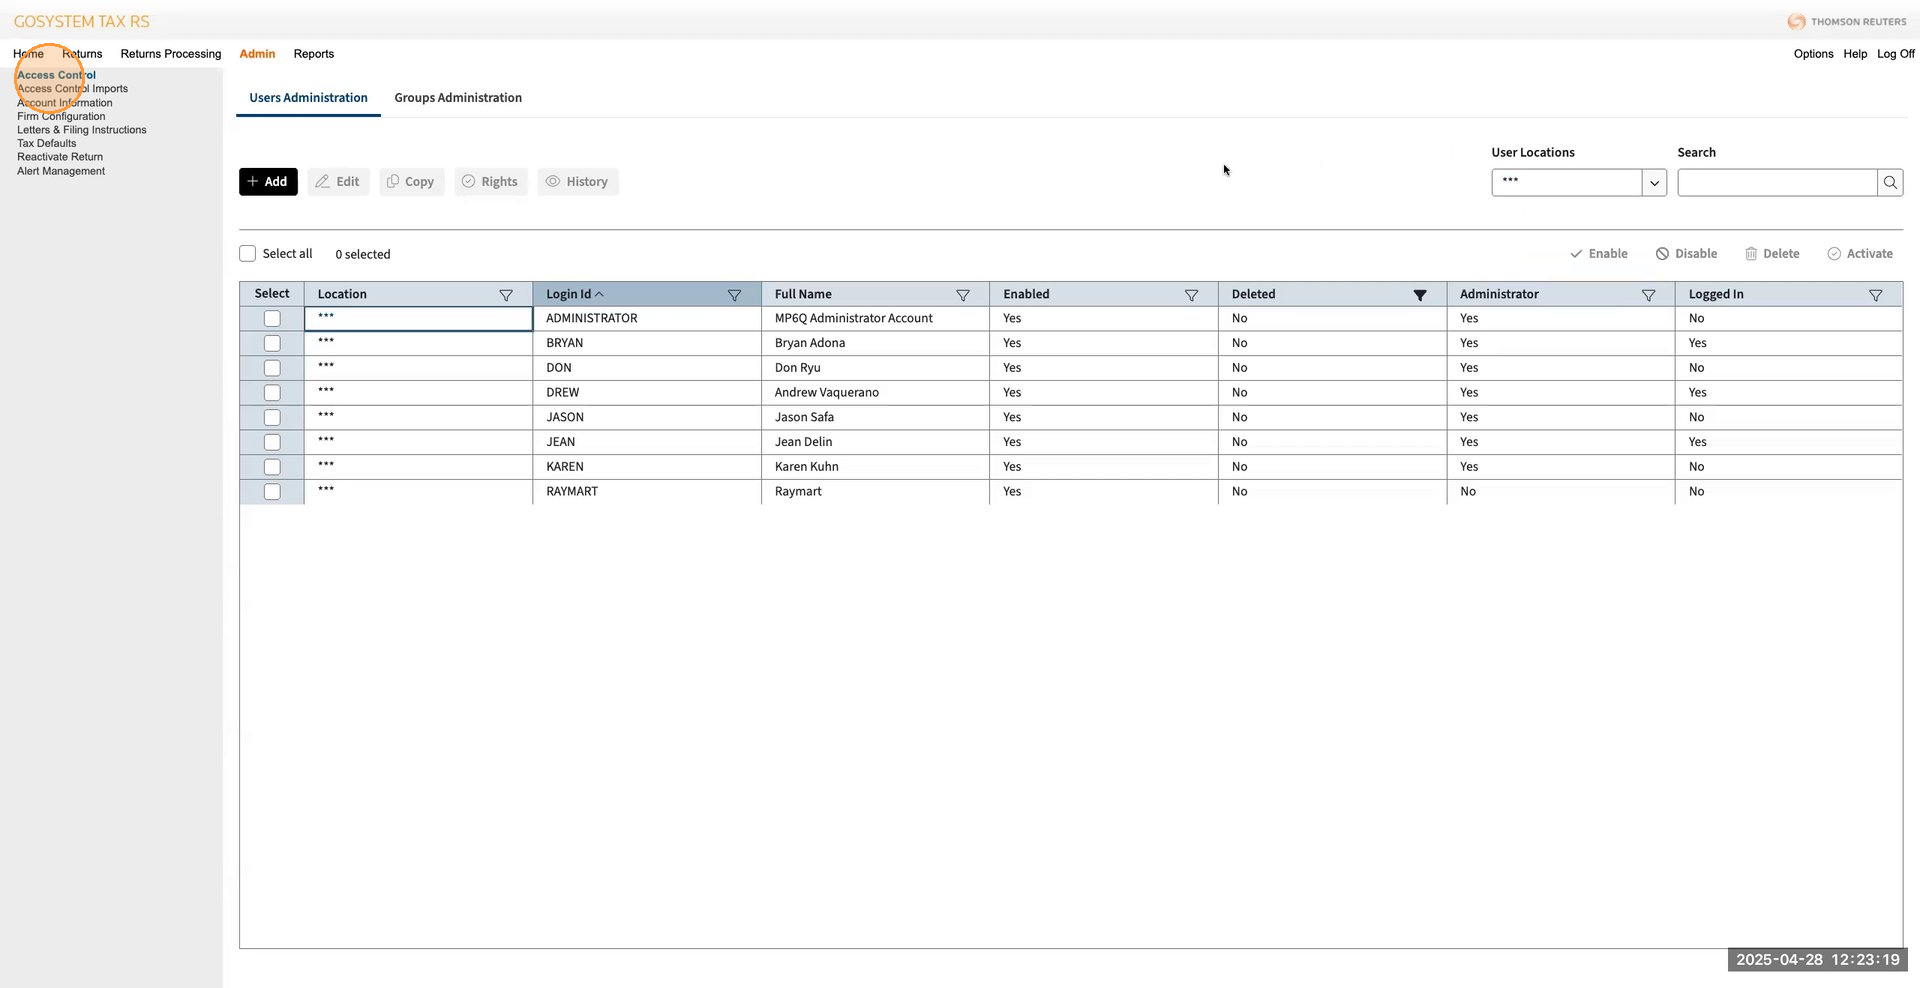Open the Login Id column filter
The image size is (1920, 988).
pos(734,295)
